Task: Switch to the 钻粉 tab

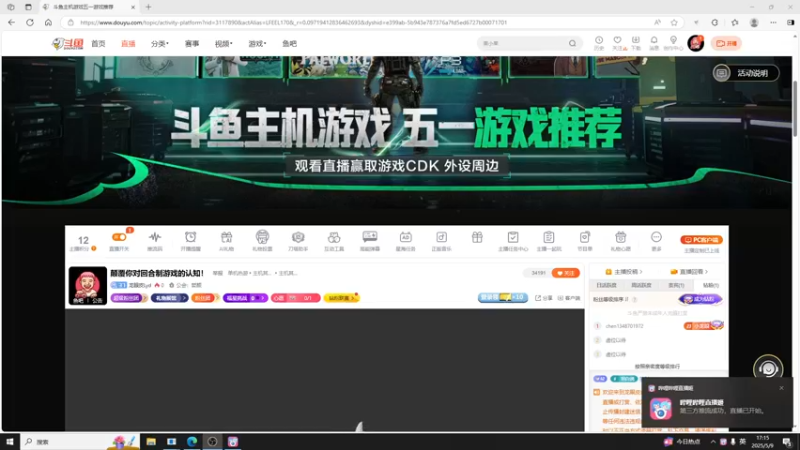Action: 710,285
